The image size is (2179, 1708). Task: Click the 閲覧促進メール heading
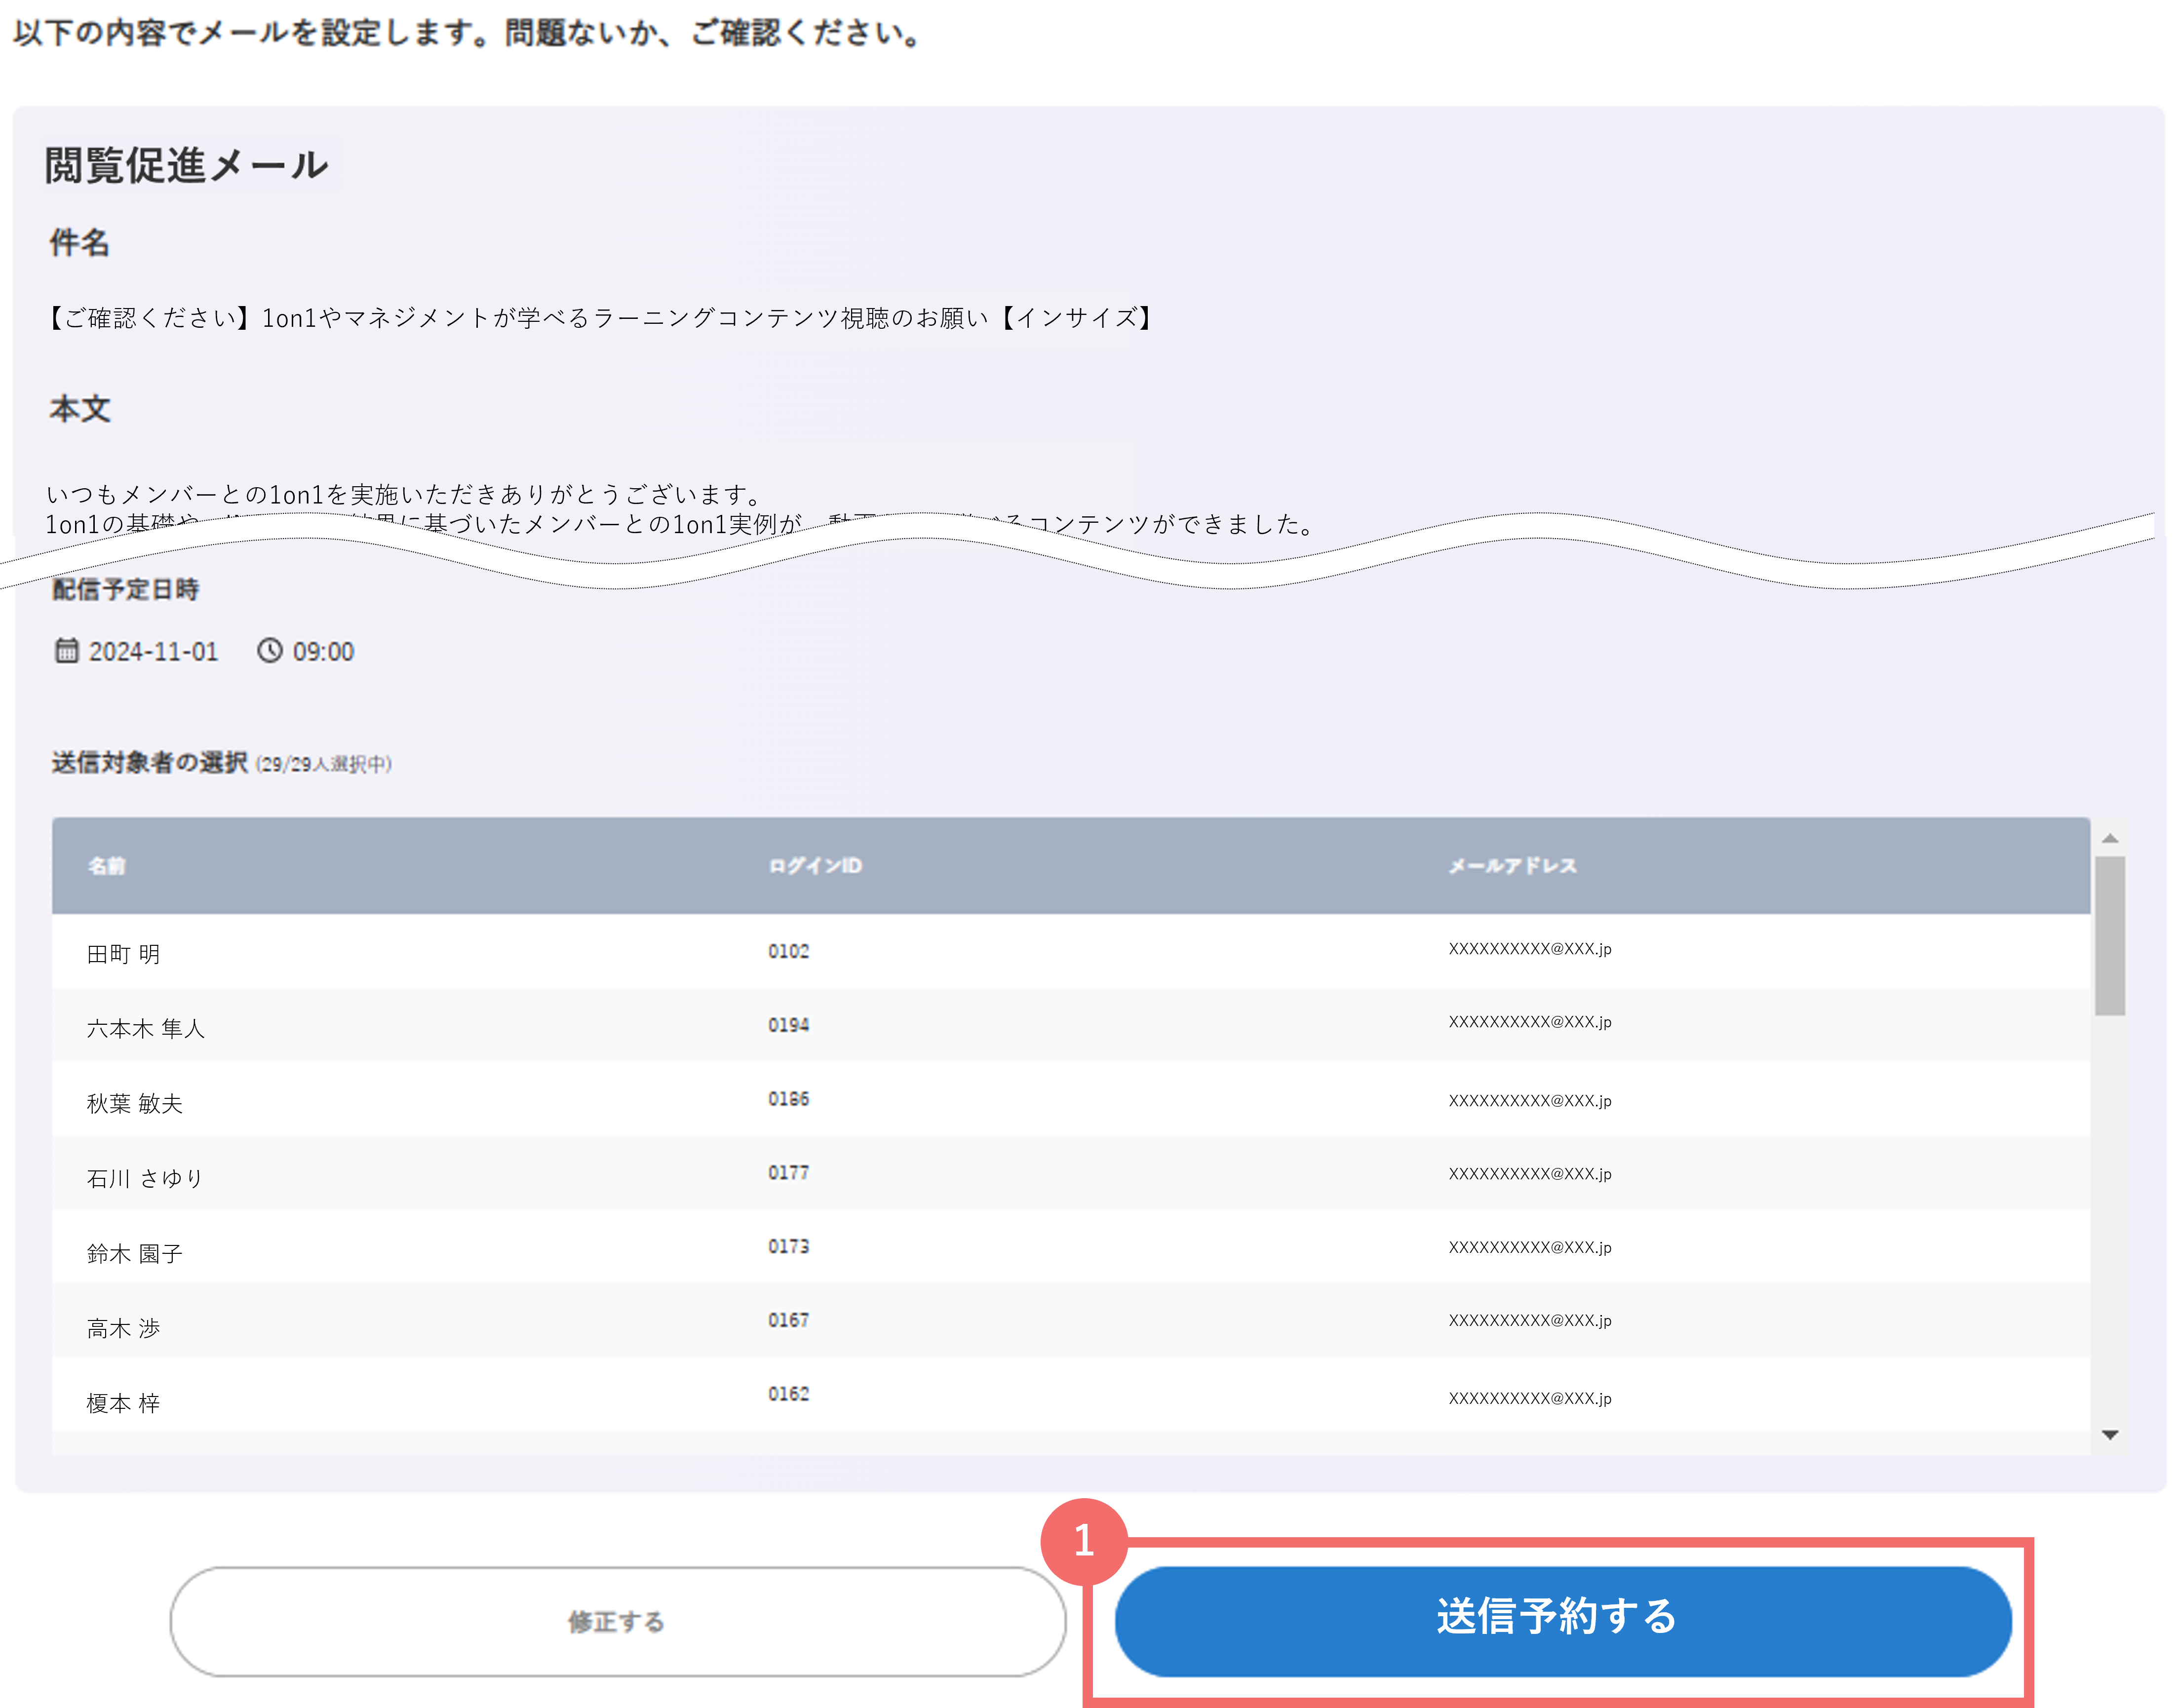186,165
